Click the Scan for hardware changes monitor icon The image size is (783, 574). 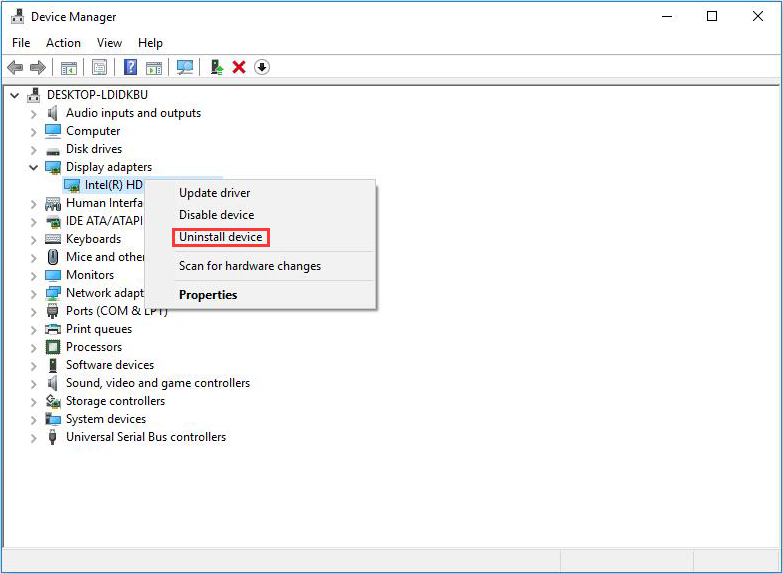(x=185, y=67)
